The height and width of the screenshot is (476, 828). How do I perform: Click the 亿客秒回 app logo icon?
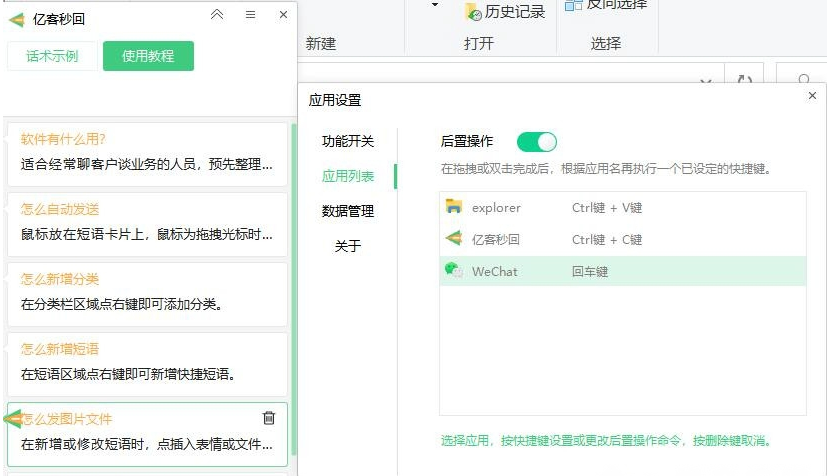click(17, 20)
